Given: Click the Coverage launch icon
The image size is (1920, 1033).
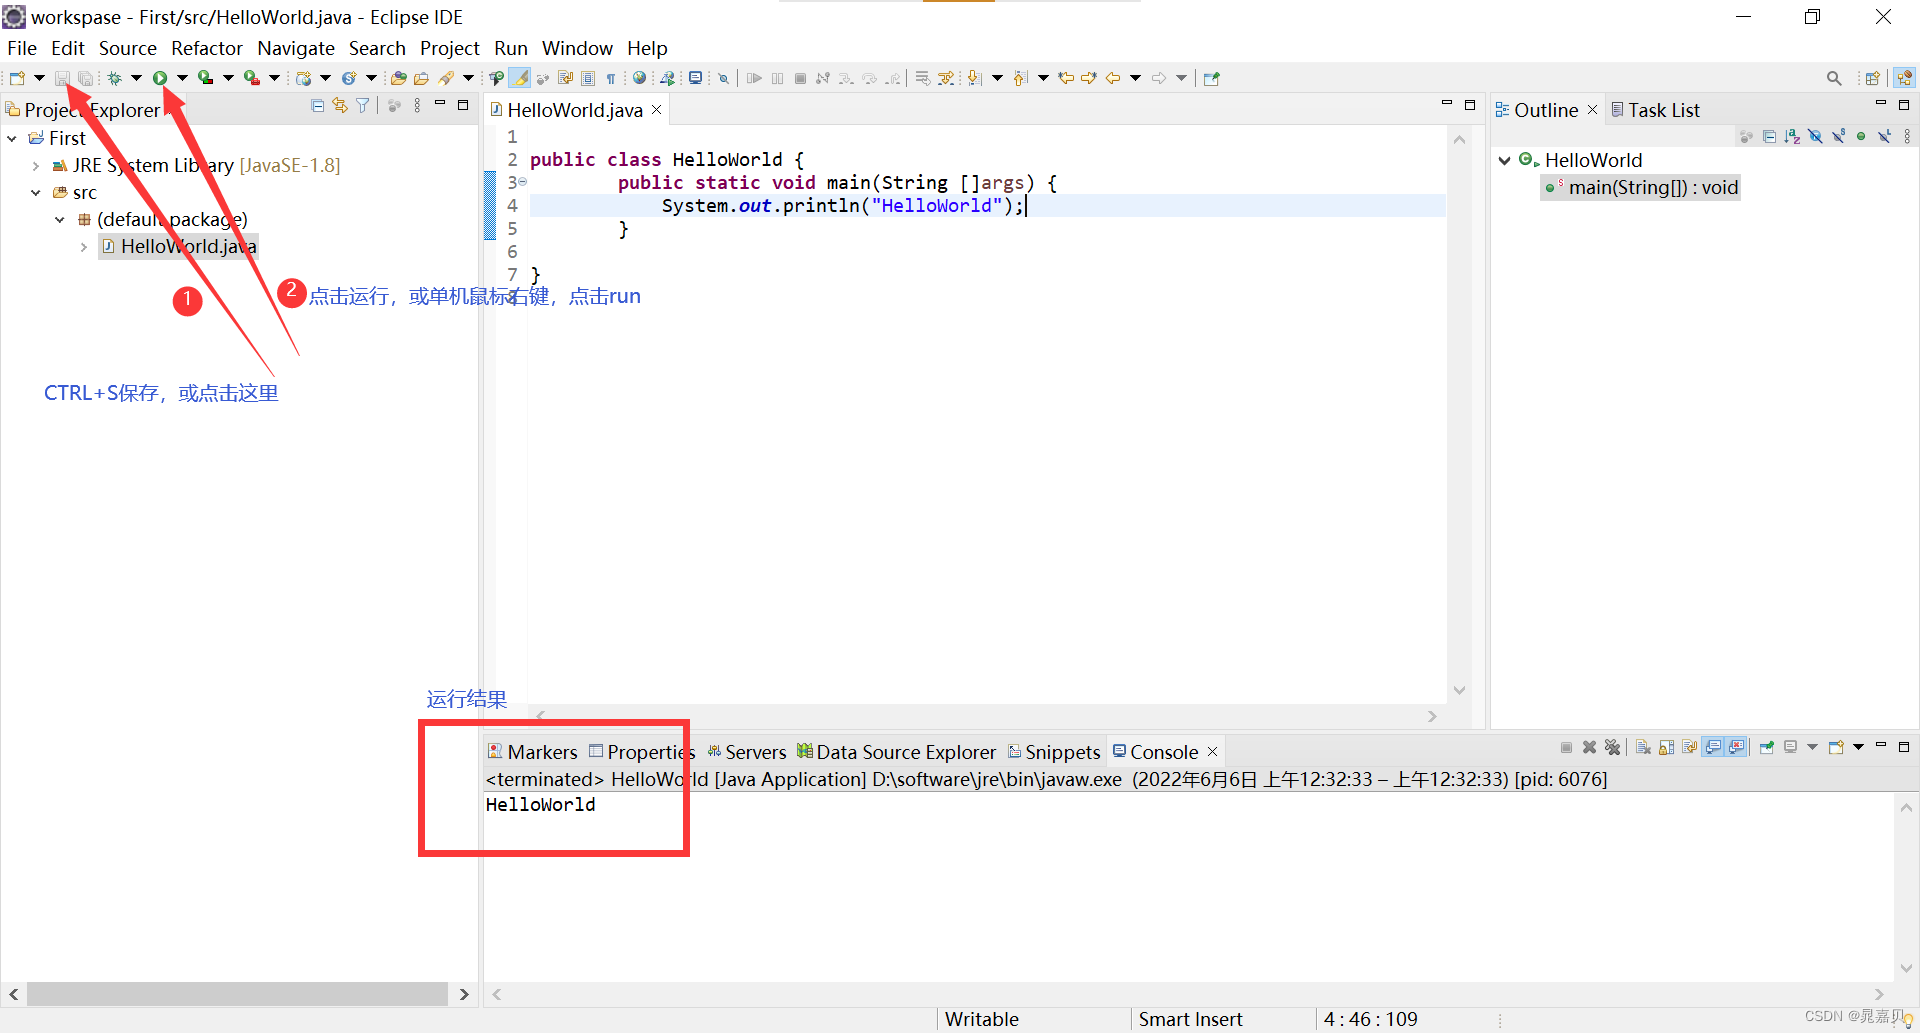Looking at the screenshot, I should click(x=205, y=78).
